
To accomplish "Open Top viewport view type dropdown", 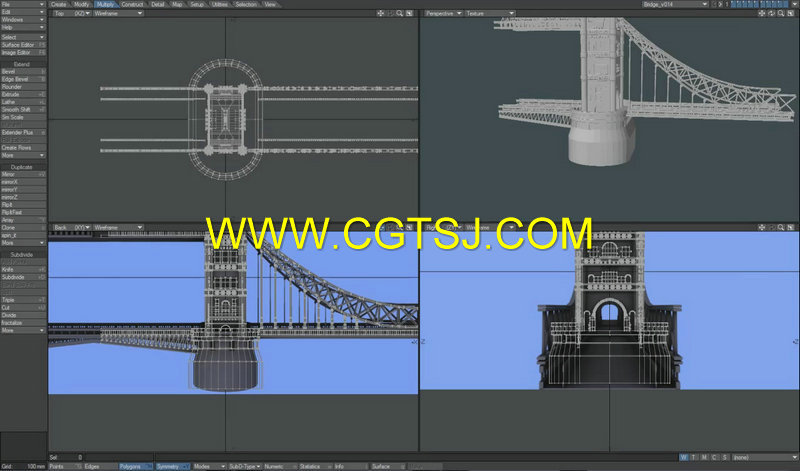I will (71, 13).
